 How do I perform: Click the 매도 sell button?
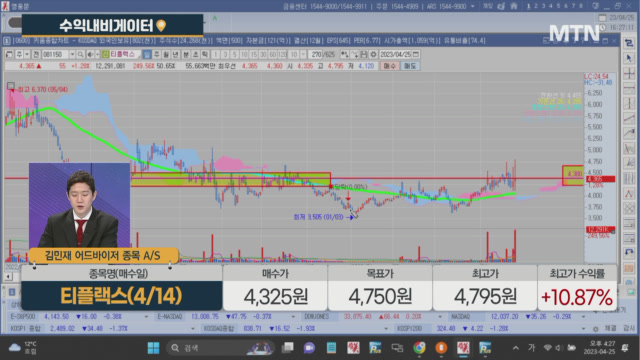(x=410, y=66)
